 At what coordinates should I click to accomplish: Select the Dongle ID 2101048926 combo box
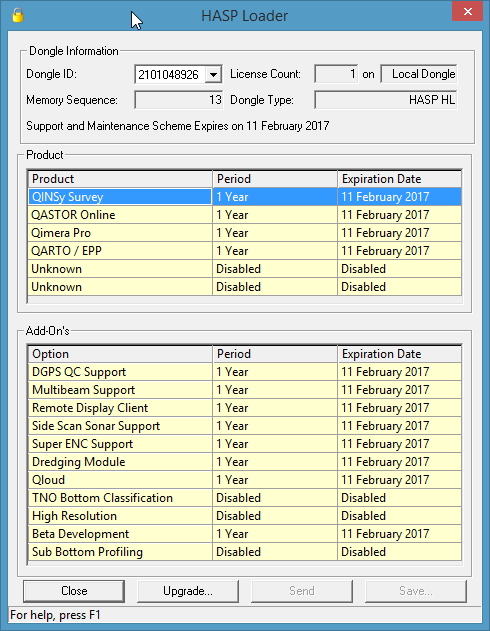[x=178, y=74]
